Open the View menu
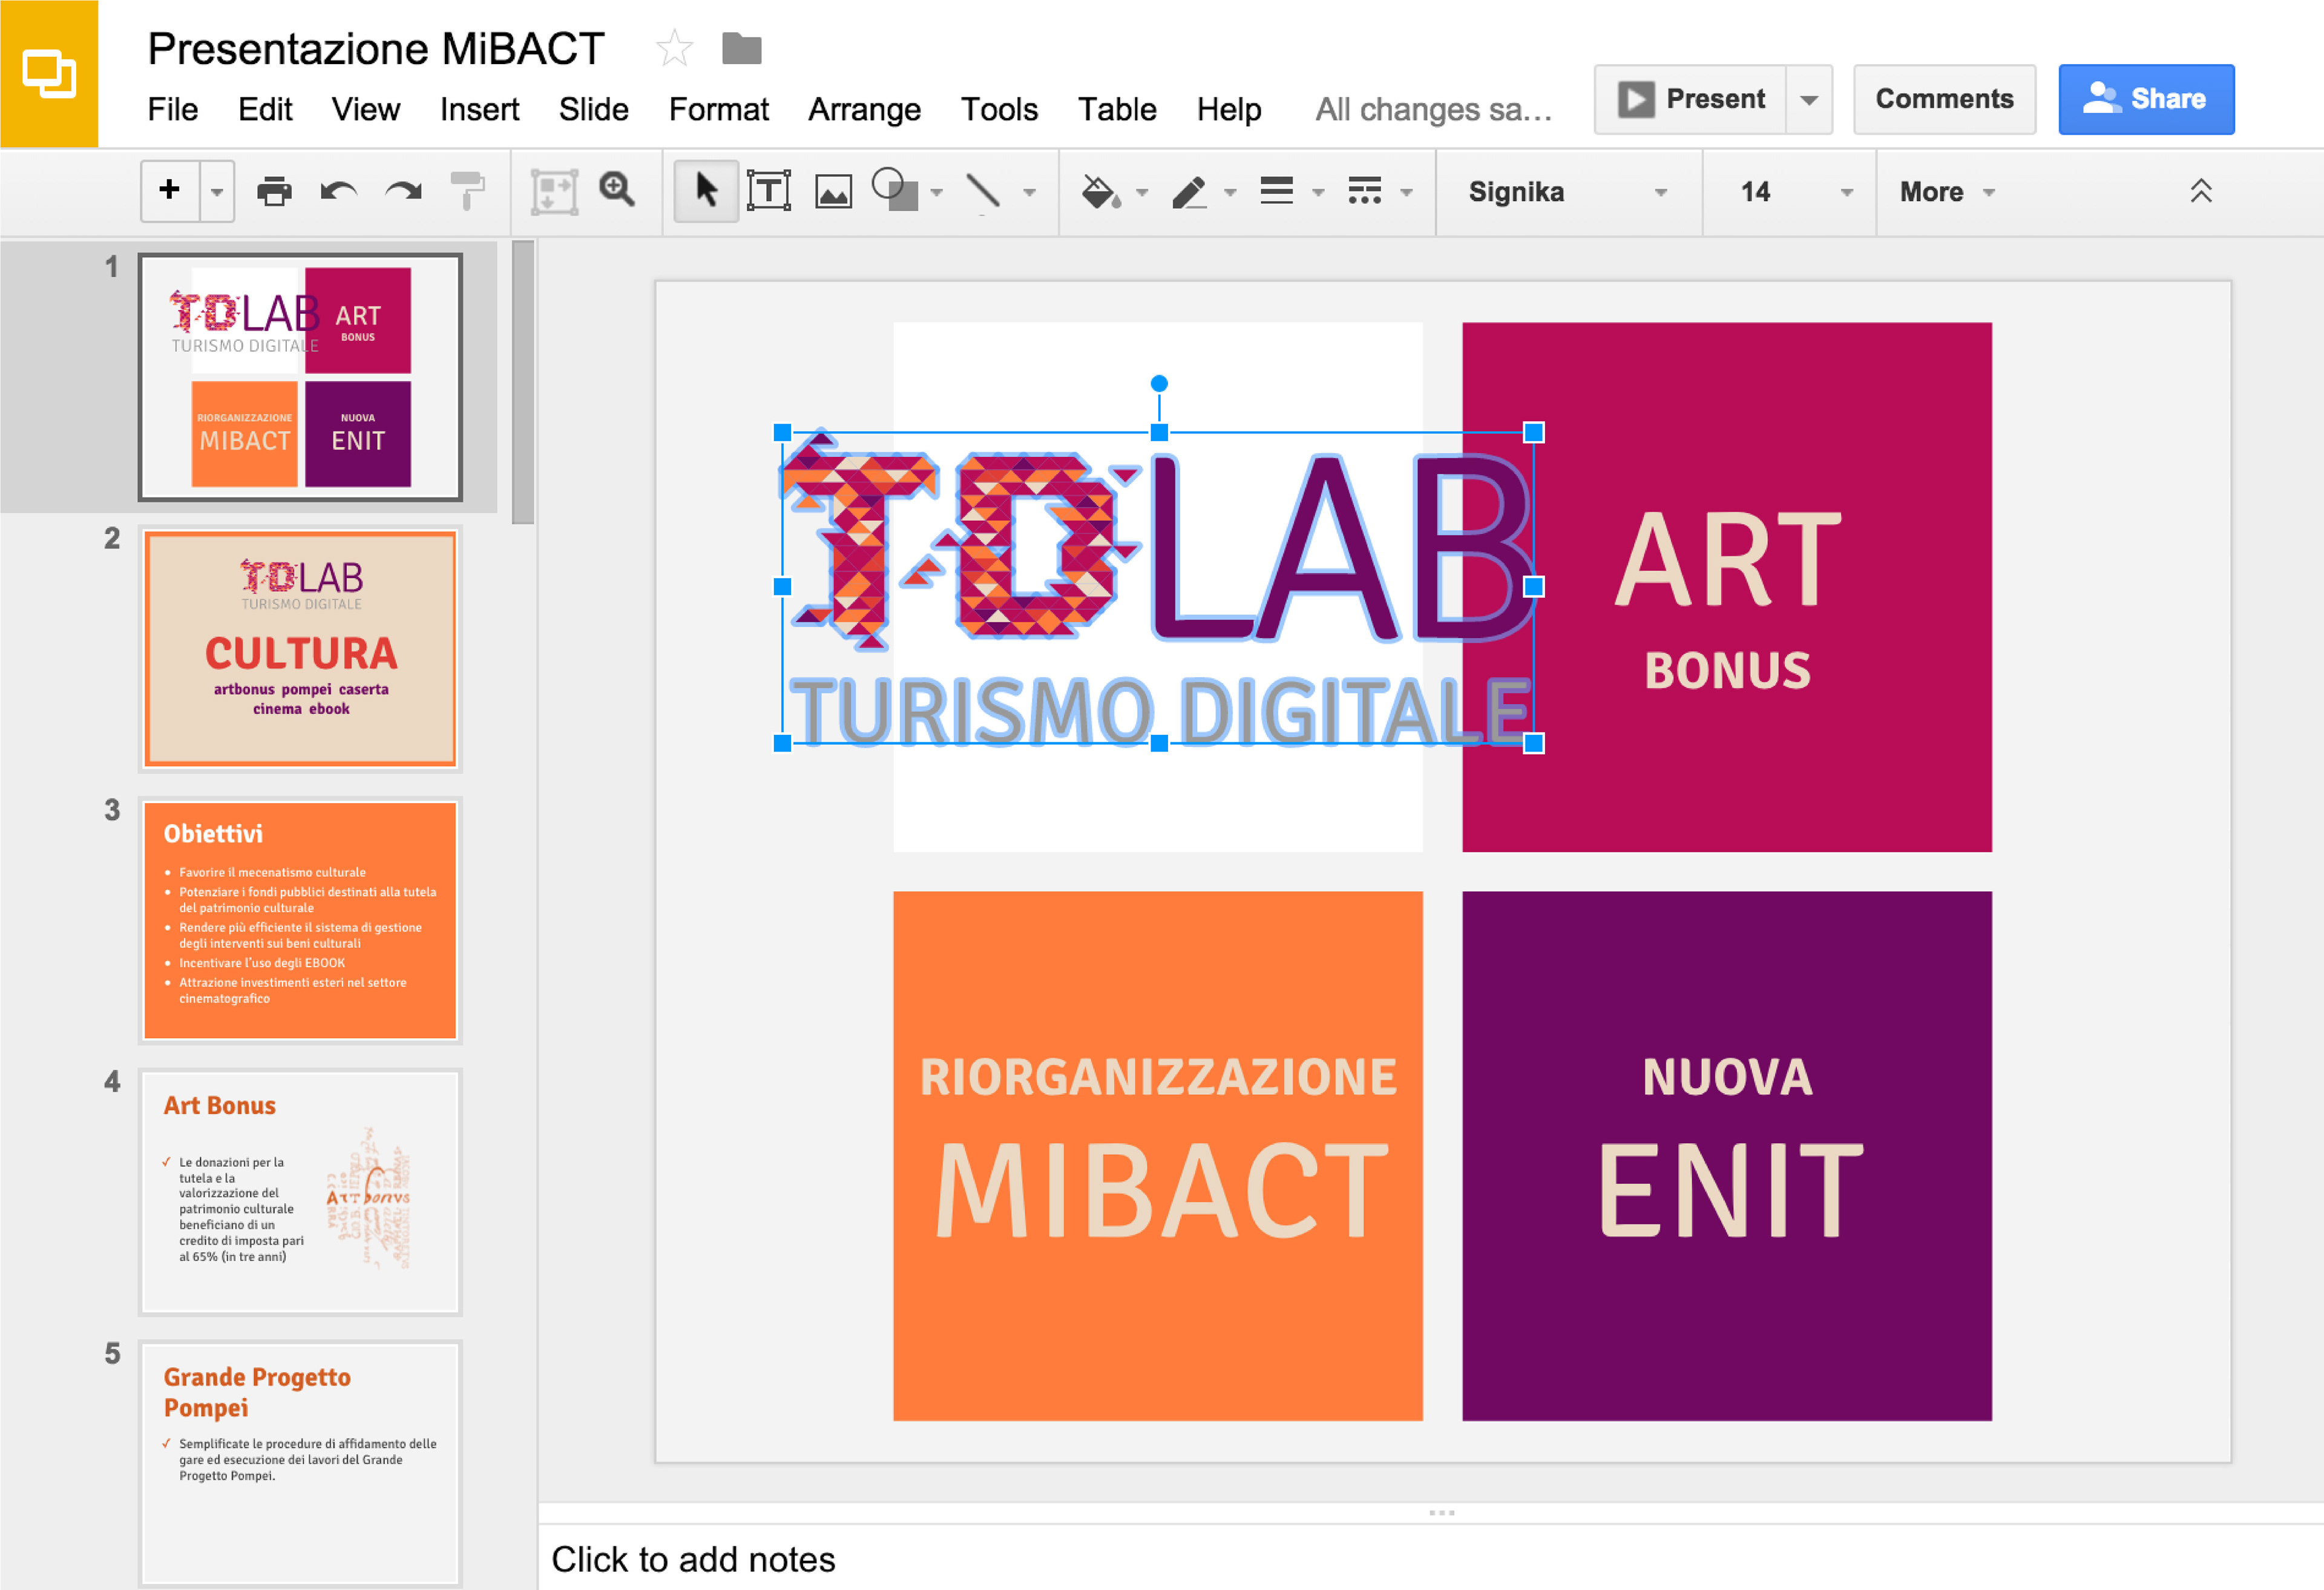Viewport: 2324px width, 1590px height. pyautogui.click(x=366, y=109)
